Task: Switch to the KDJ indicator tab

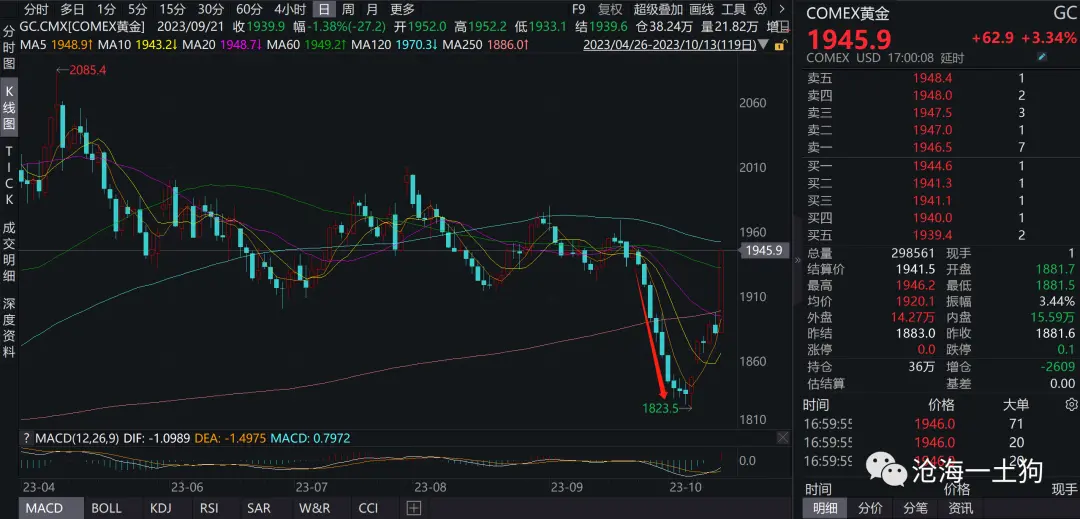Action: coord(158,509)
